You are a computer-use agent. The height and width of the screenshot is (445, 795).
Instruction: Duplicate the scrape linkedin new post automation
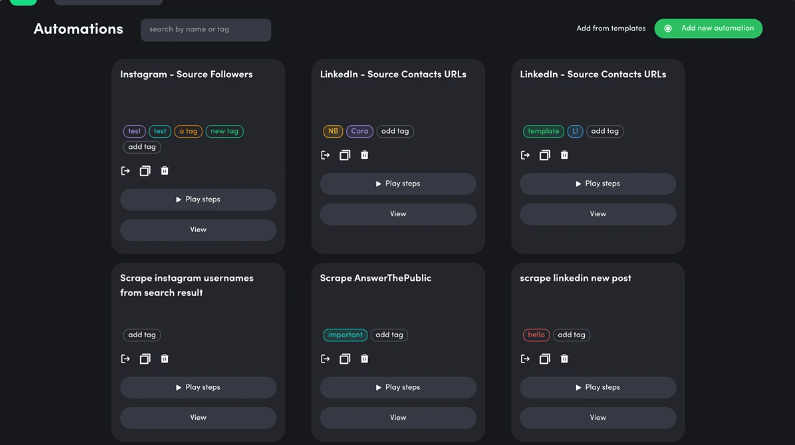coord(545,359)
